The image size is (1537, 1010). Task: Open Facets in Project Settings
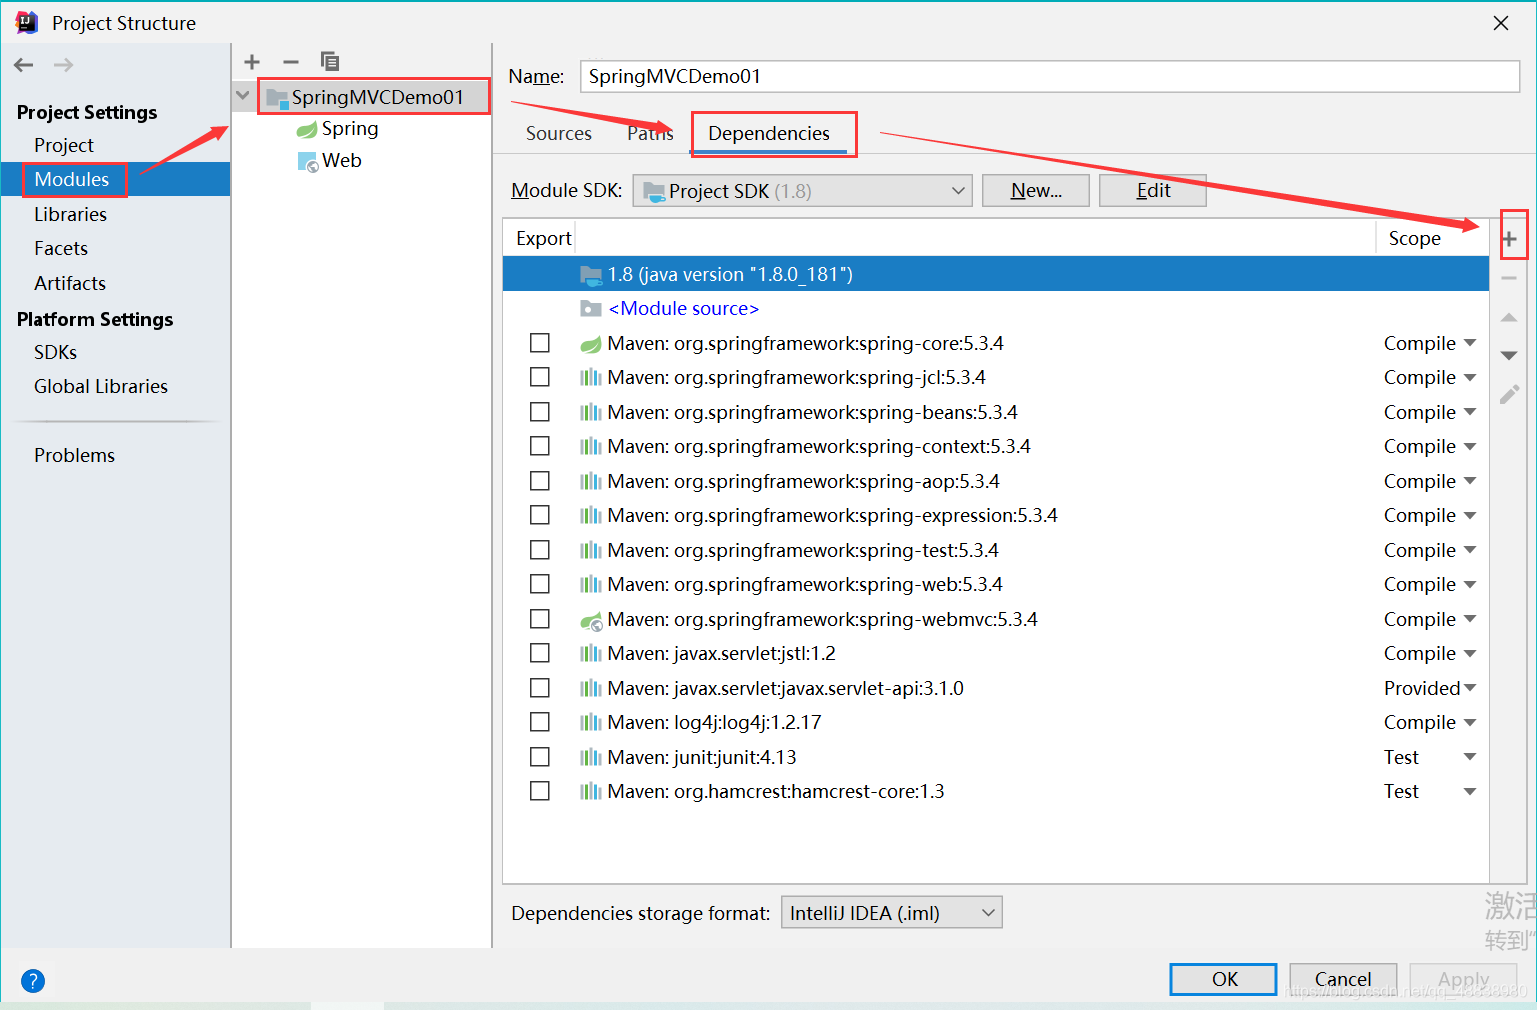(61, 249)
